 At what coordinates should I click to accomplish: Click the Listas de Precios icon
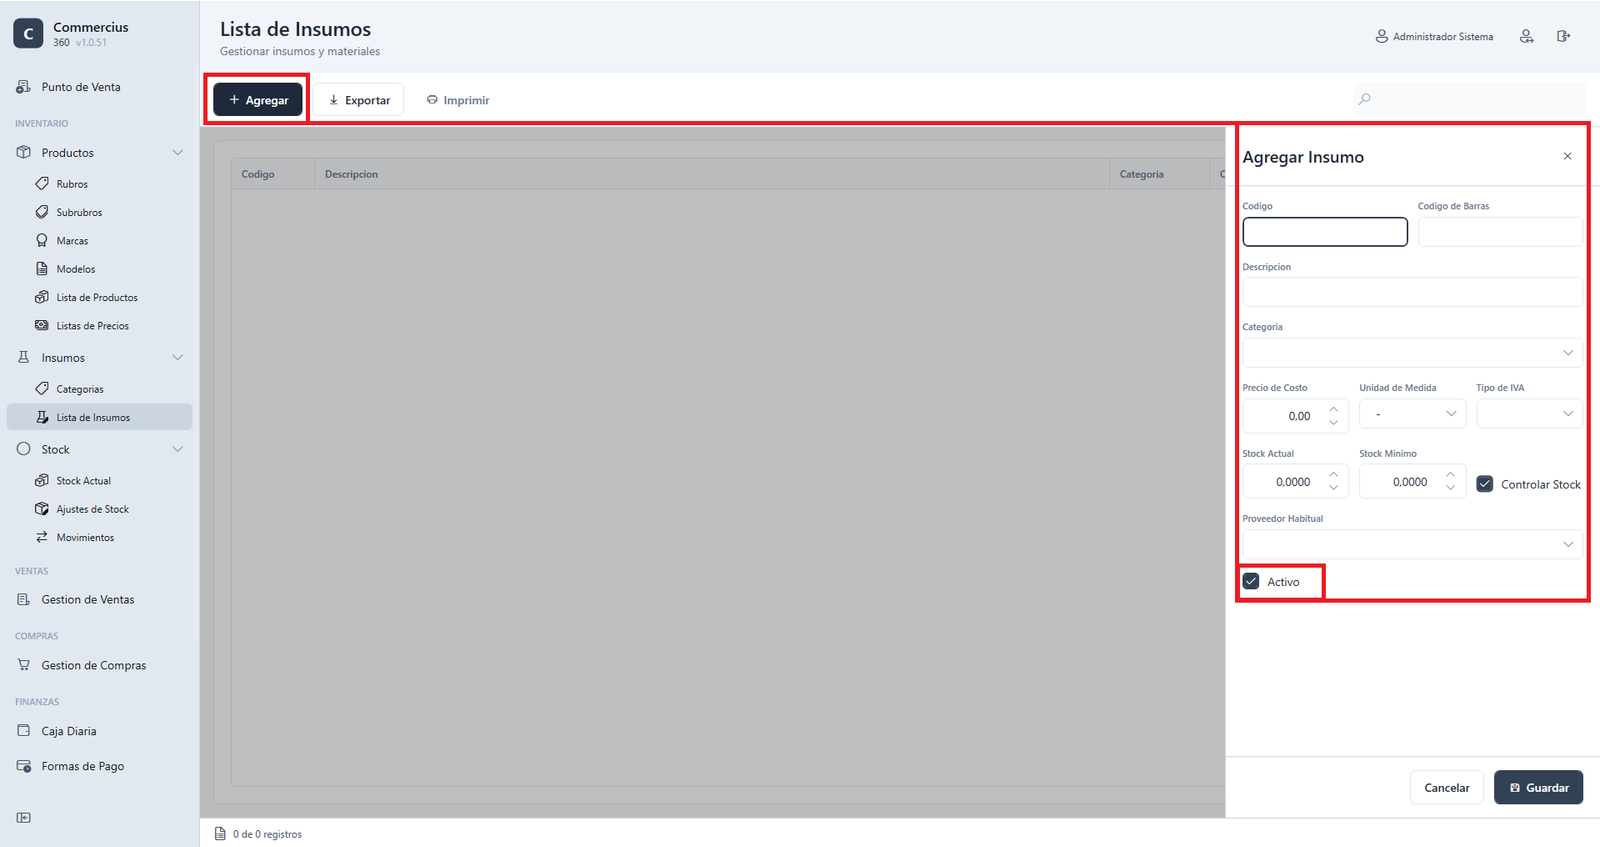click(x=42, y=326)
